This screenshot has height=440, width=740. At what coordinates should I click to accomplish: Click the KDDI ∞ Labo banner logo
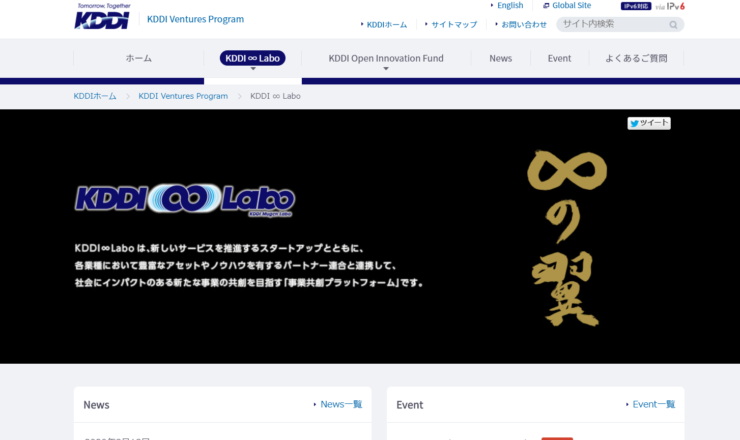(x=185, y=198)
